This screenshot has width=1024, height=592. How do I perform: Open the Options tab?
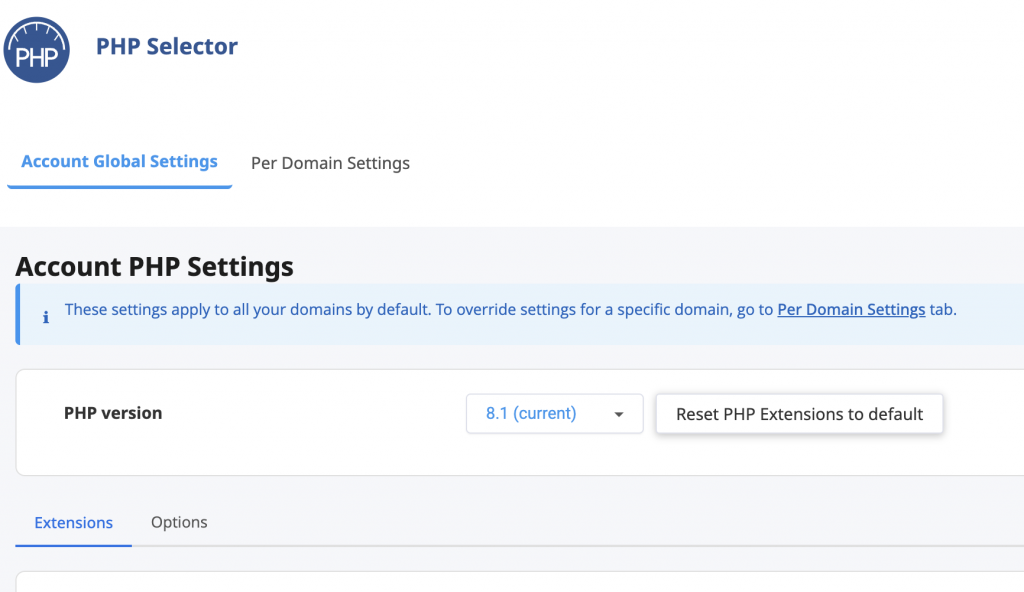point(179,522)
